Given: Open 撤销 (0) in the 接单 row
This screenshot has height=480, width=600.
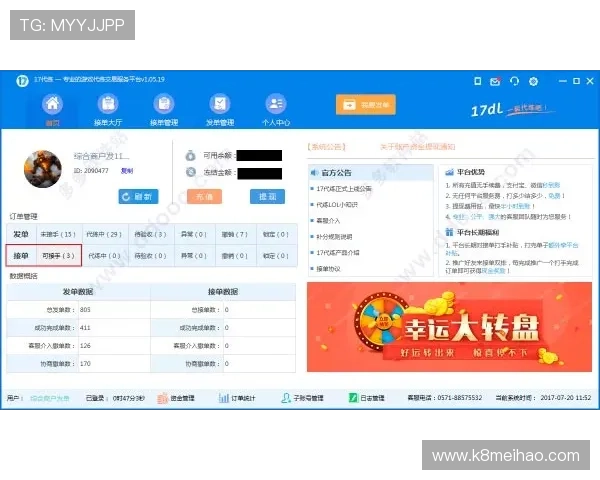Looking at the screenshot, I should tap(235, 256).
